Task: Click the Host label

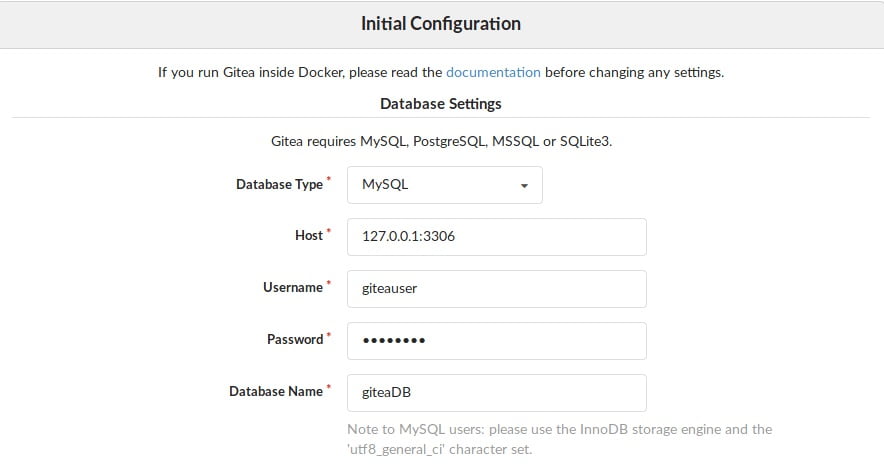Action: [x=309, y=235]
